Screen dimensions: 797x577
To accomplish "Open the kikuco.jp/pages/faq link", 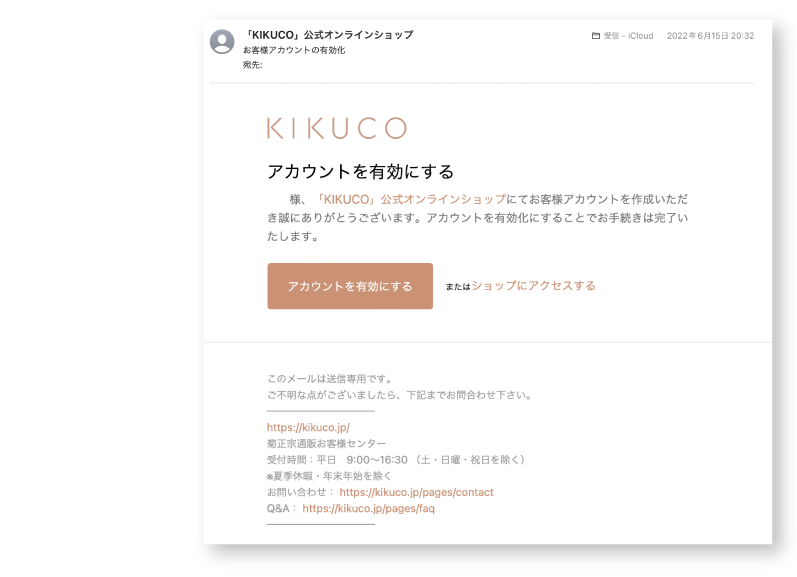I will click(x=369, y=508).
